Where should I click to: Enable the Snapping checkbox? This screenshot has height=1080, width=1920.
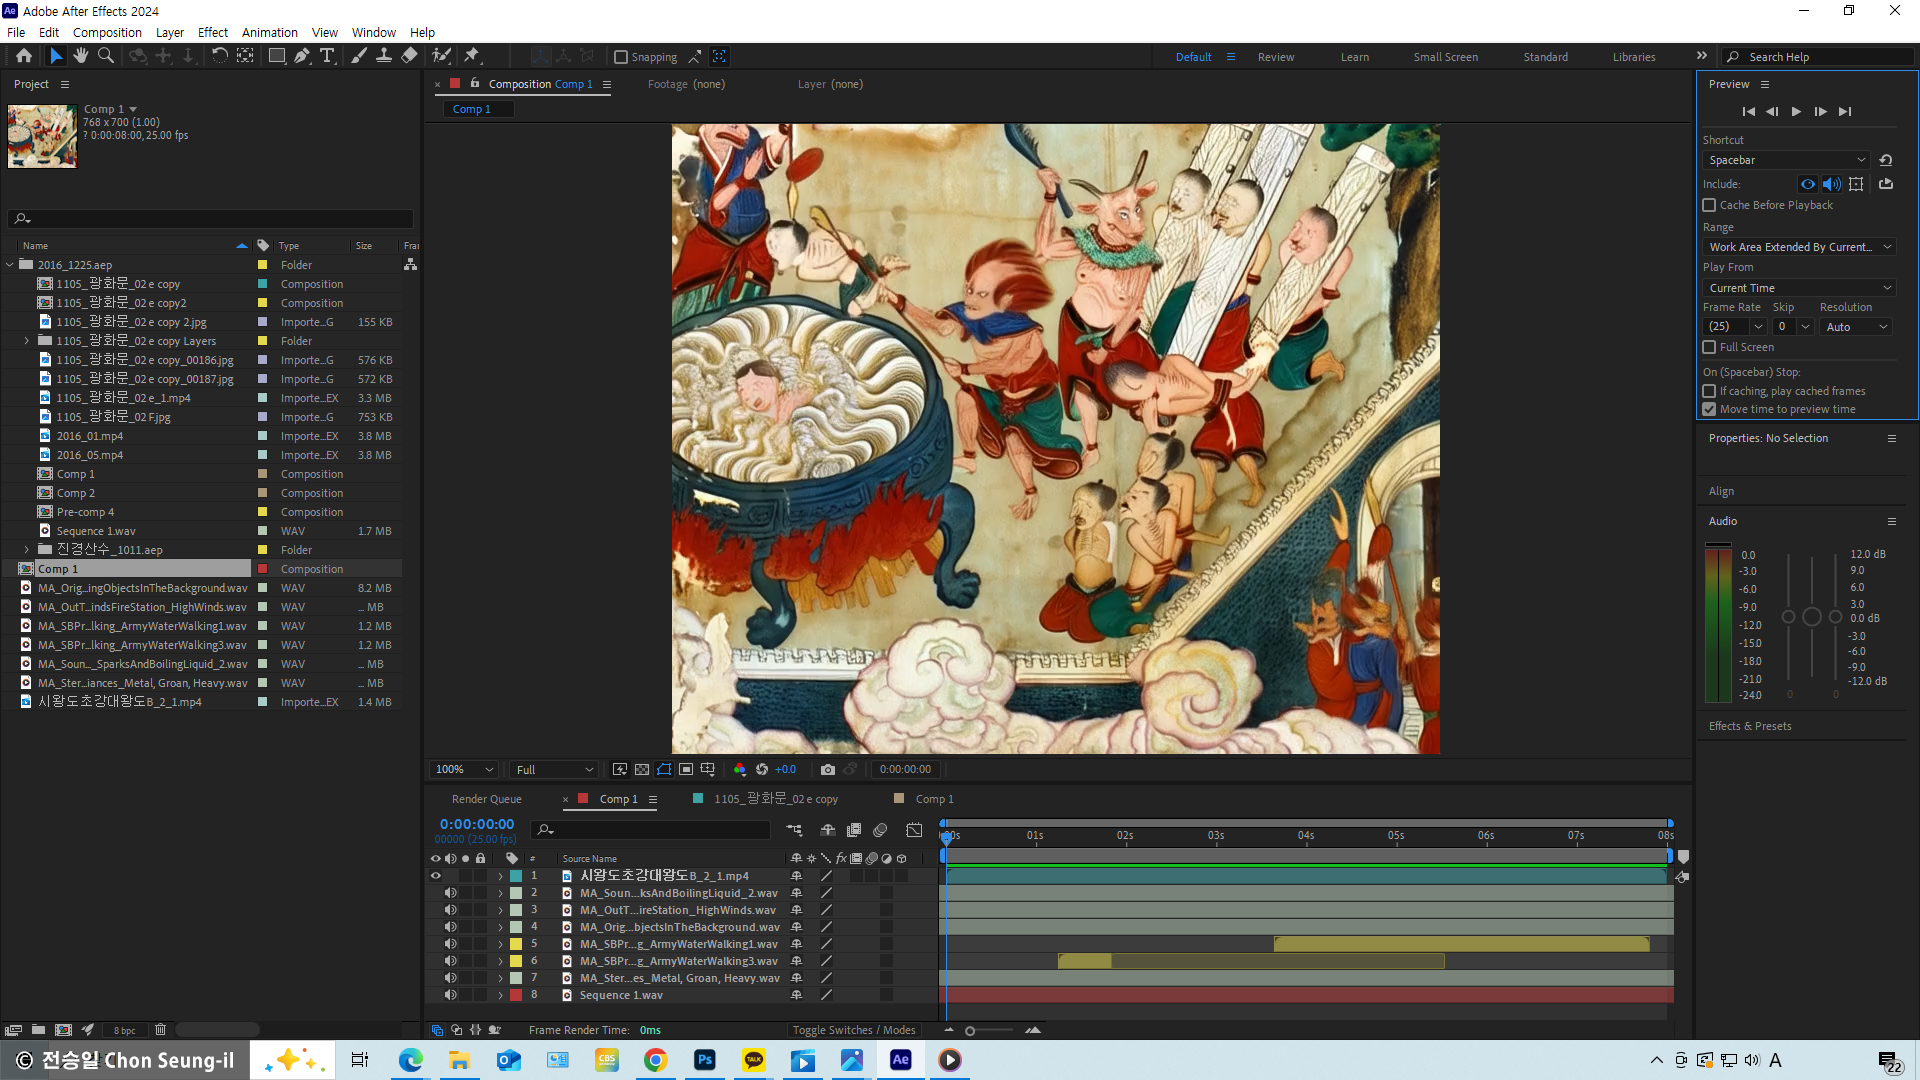click(x=621, y=57)
